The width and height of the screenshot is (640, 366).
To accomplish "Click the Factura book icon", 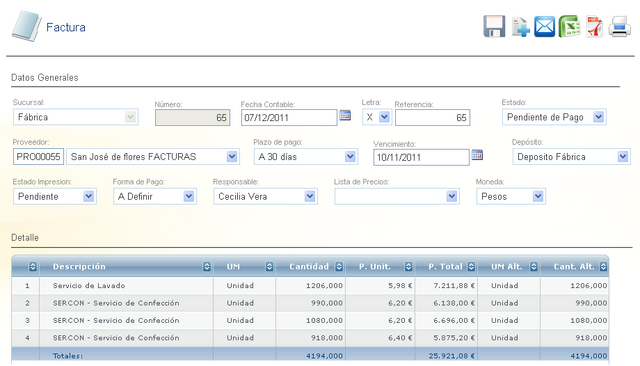I will [x=27, y=26].
